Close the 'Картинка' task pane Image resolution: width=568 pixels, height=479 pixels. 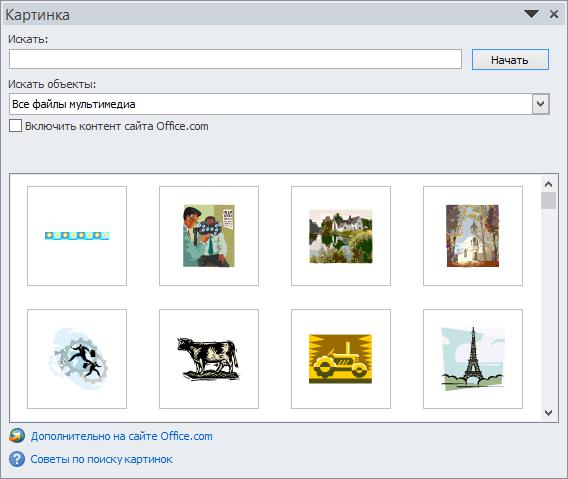(x=554, y=14)
